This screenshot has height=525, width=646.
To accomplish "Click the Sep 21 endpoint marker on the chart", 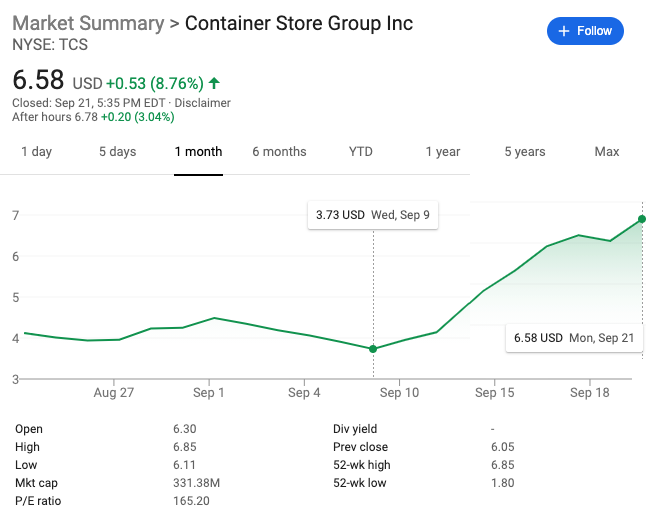I will point(641,219).
